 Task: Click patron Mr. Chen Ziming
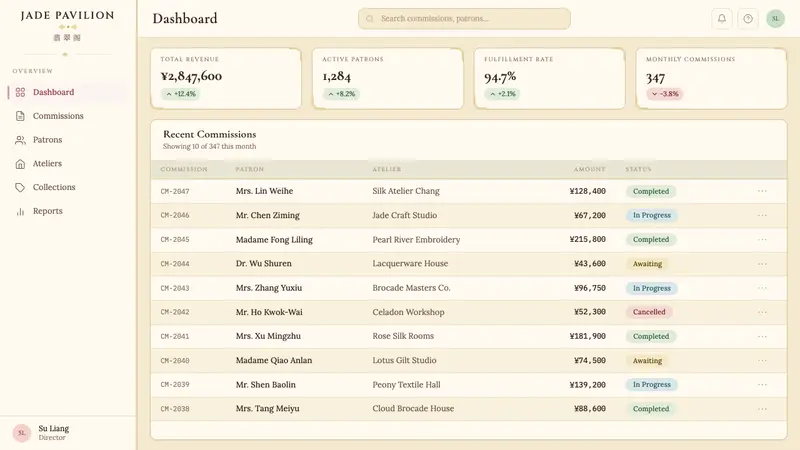[267, 215]
